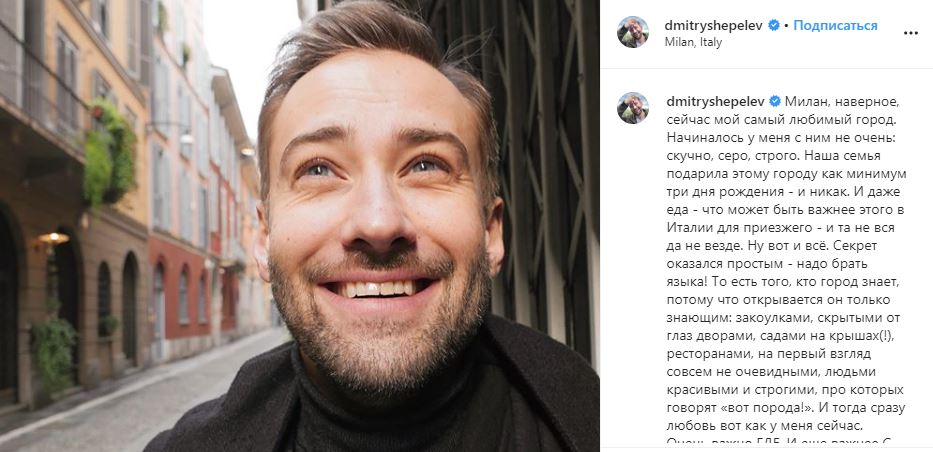Click the cut-off last caption line
The image size is (933, 452).
[x=784, y=442]
